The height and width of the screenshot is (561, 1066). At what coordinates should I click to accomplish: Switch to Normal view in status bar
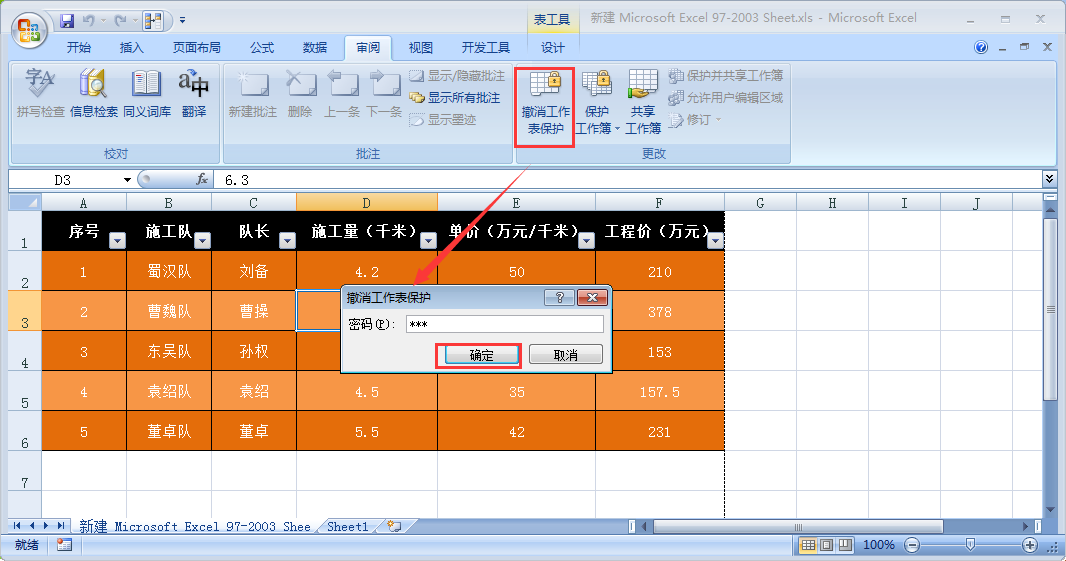(808, 545)
